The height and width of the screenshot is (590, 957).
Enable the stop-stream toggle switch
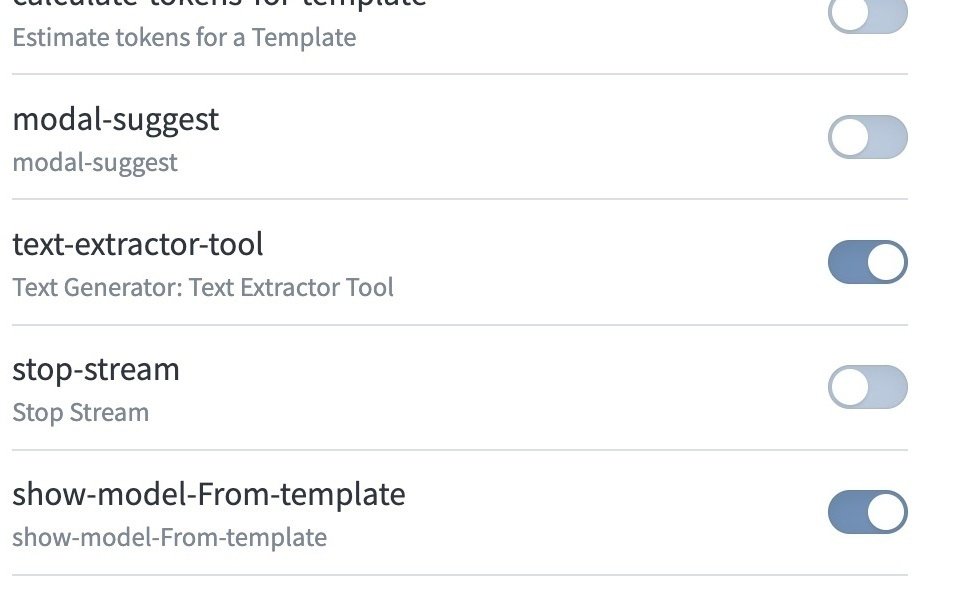click(866, 386)
